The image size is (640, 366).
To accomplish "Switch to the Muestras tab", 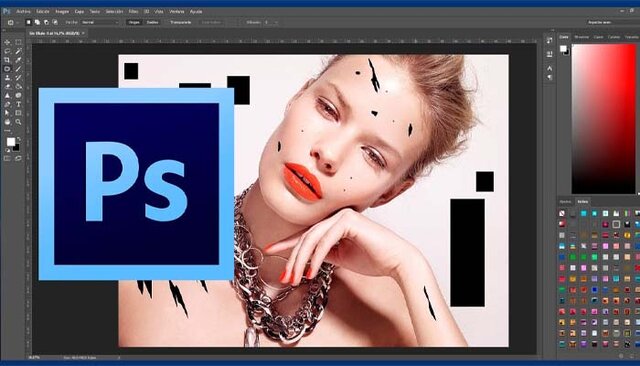I will coord(582,37).
